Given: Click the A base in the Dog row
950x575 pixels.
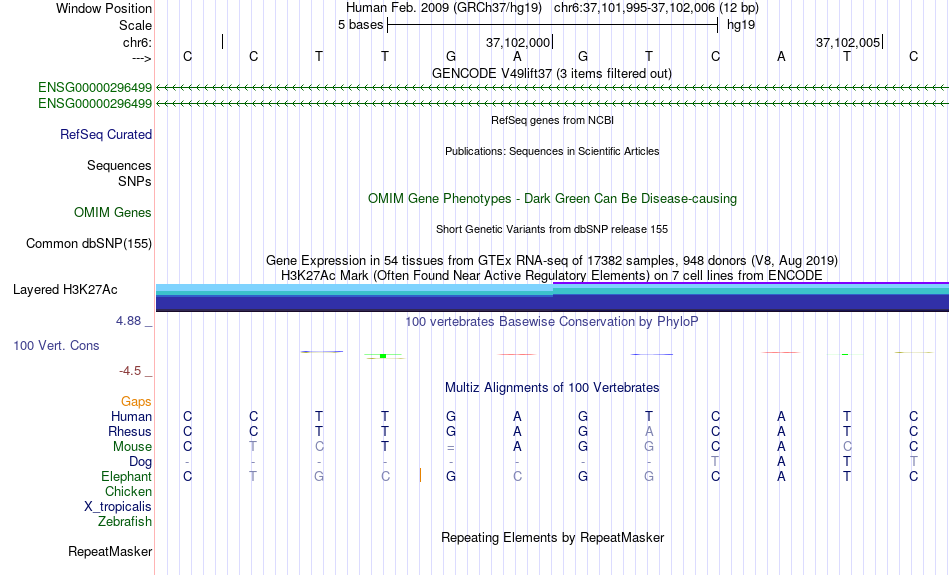Looking at the screenshot, I should (x=781, y=462).
